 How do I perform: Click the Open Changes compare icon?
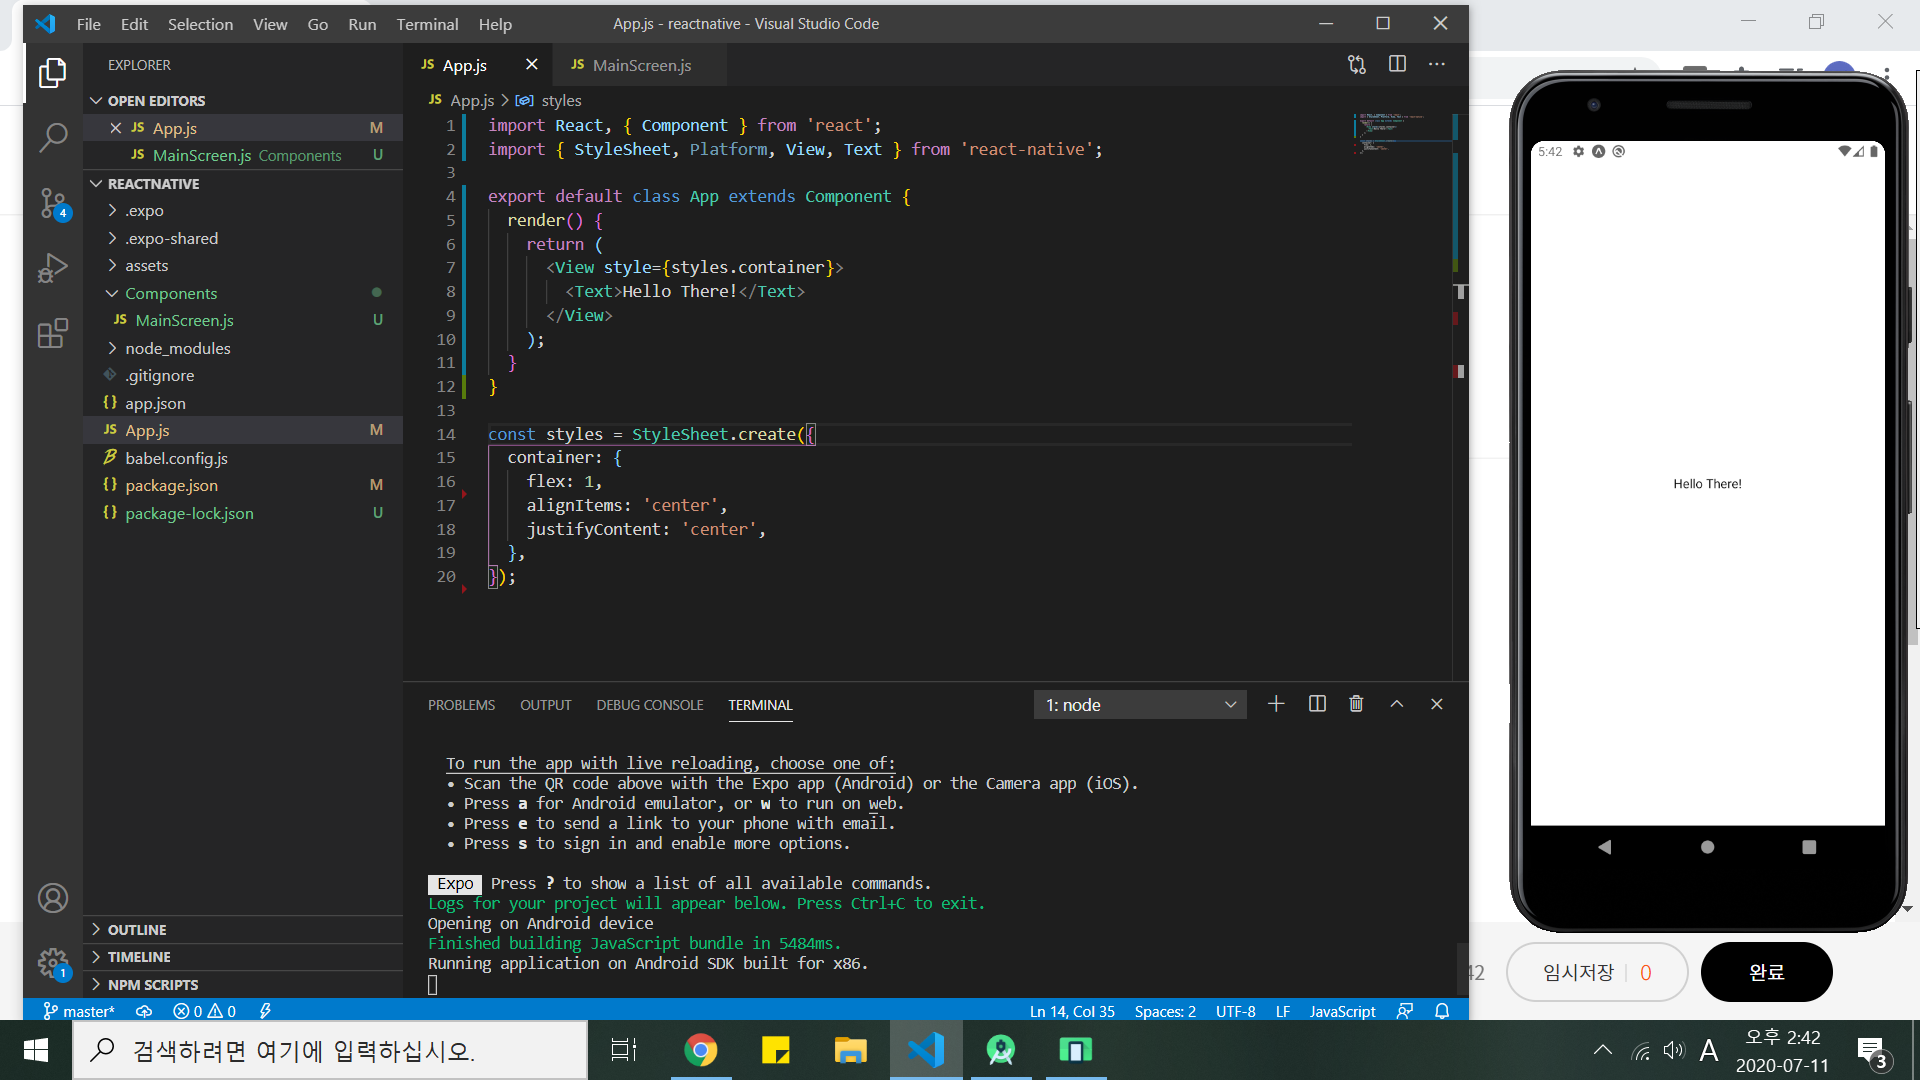coord(1356,64)
